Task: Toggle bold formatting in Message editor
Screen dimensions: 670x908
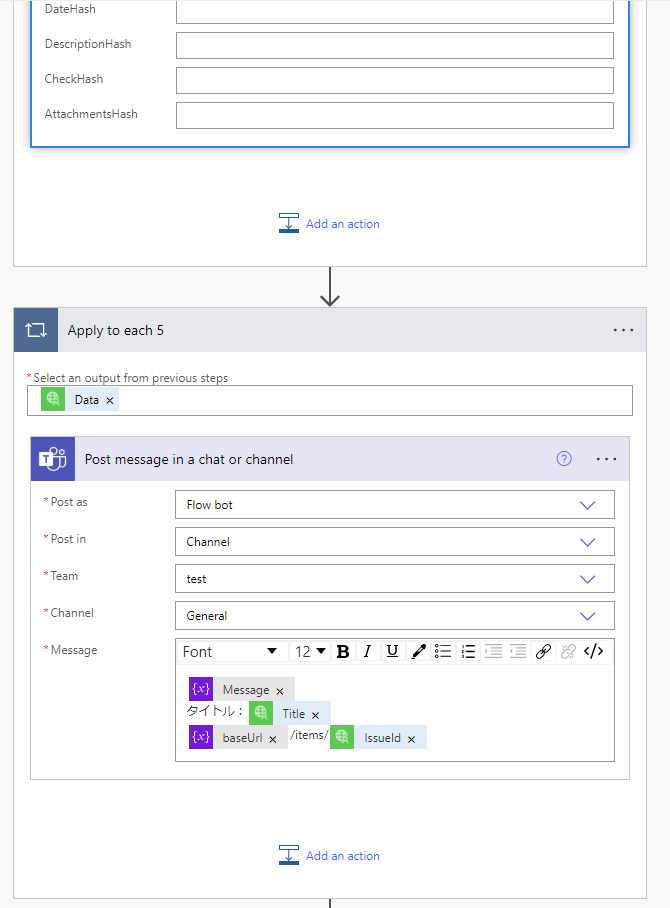Action: click(x=343, y=651)
